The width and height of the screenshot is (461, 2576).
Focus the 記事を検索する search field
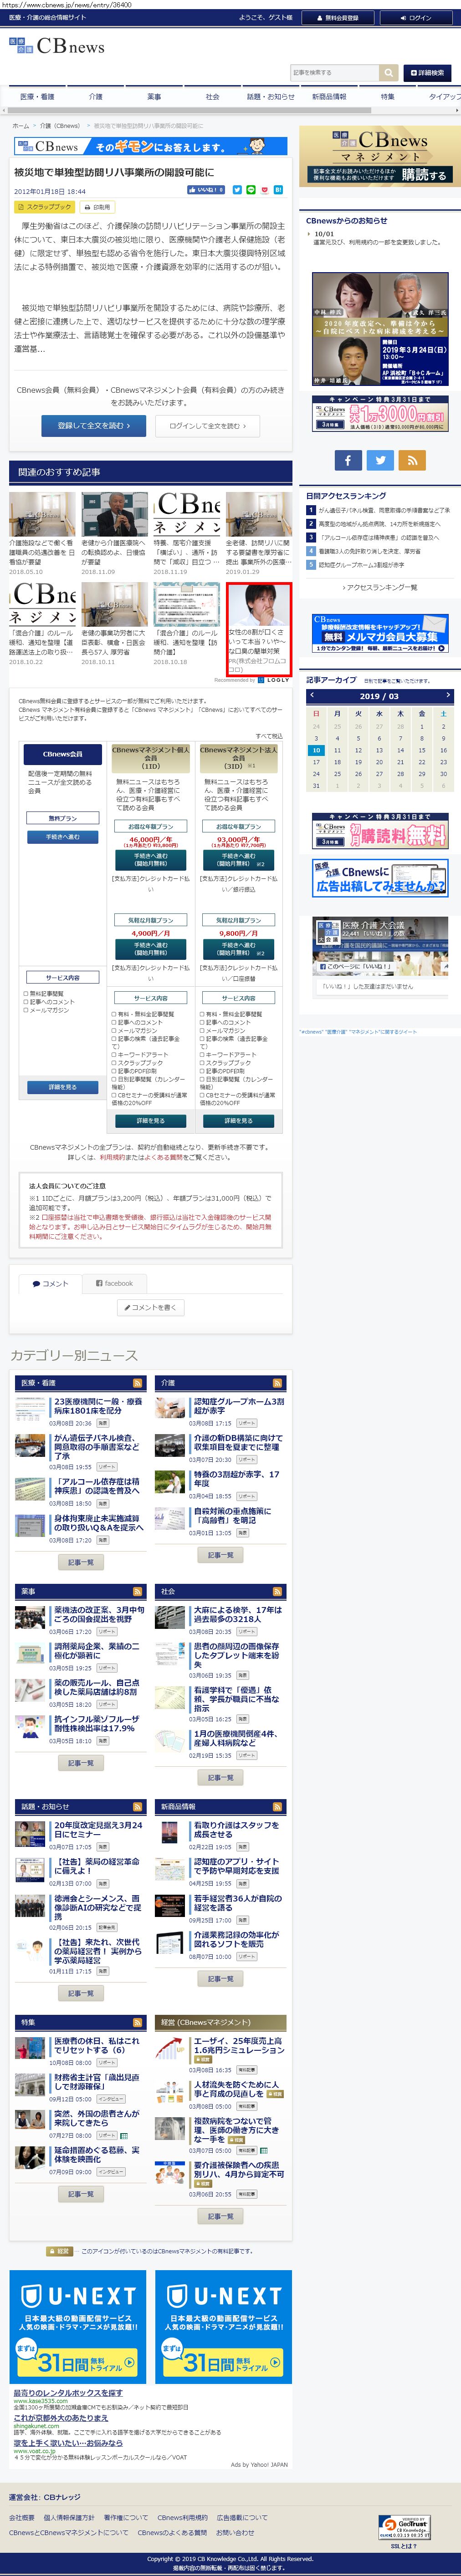pos(334,72)
